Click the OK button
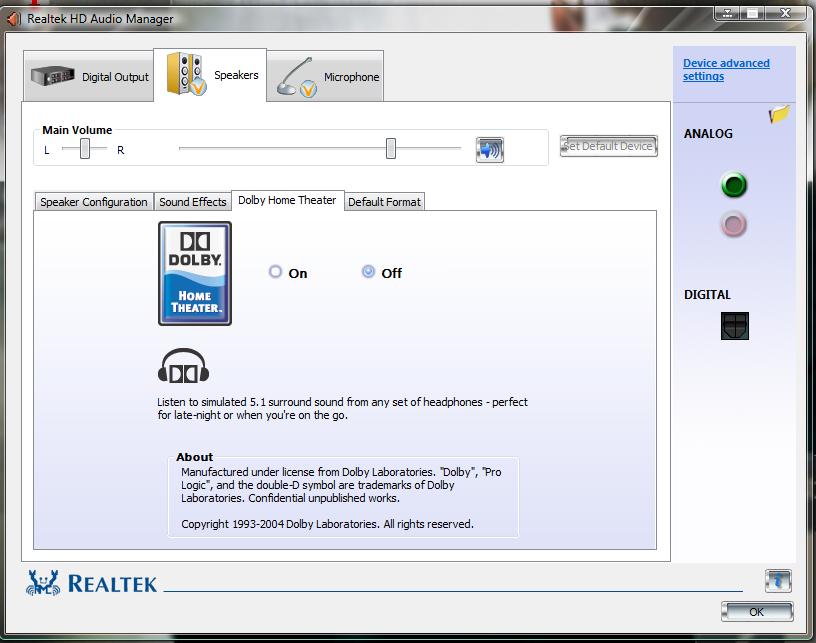The height and width of the screenshot is (643, 816). (757, 612)
